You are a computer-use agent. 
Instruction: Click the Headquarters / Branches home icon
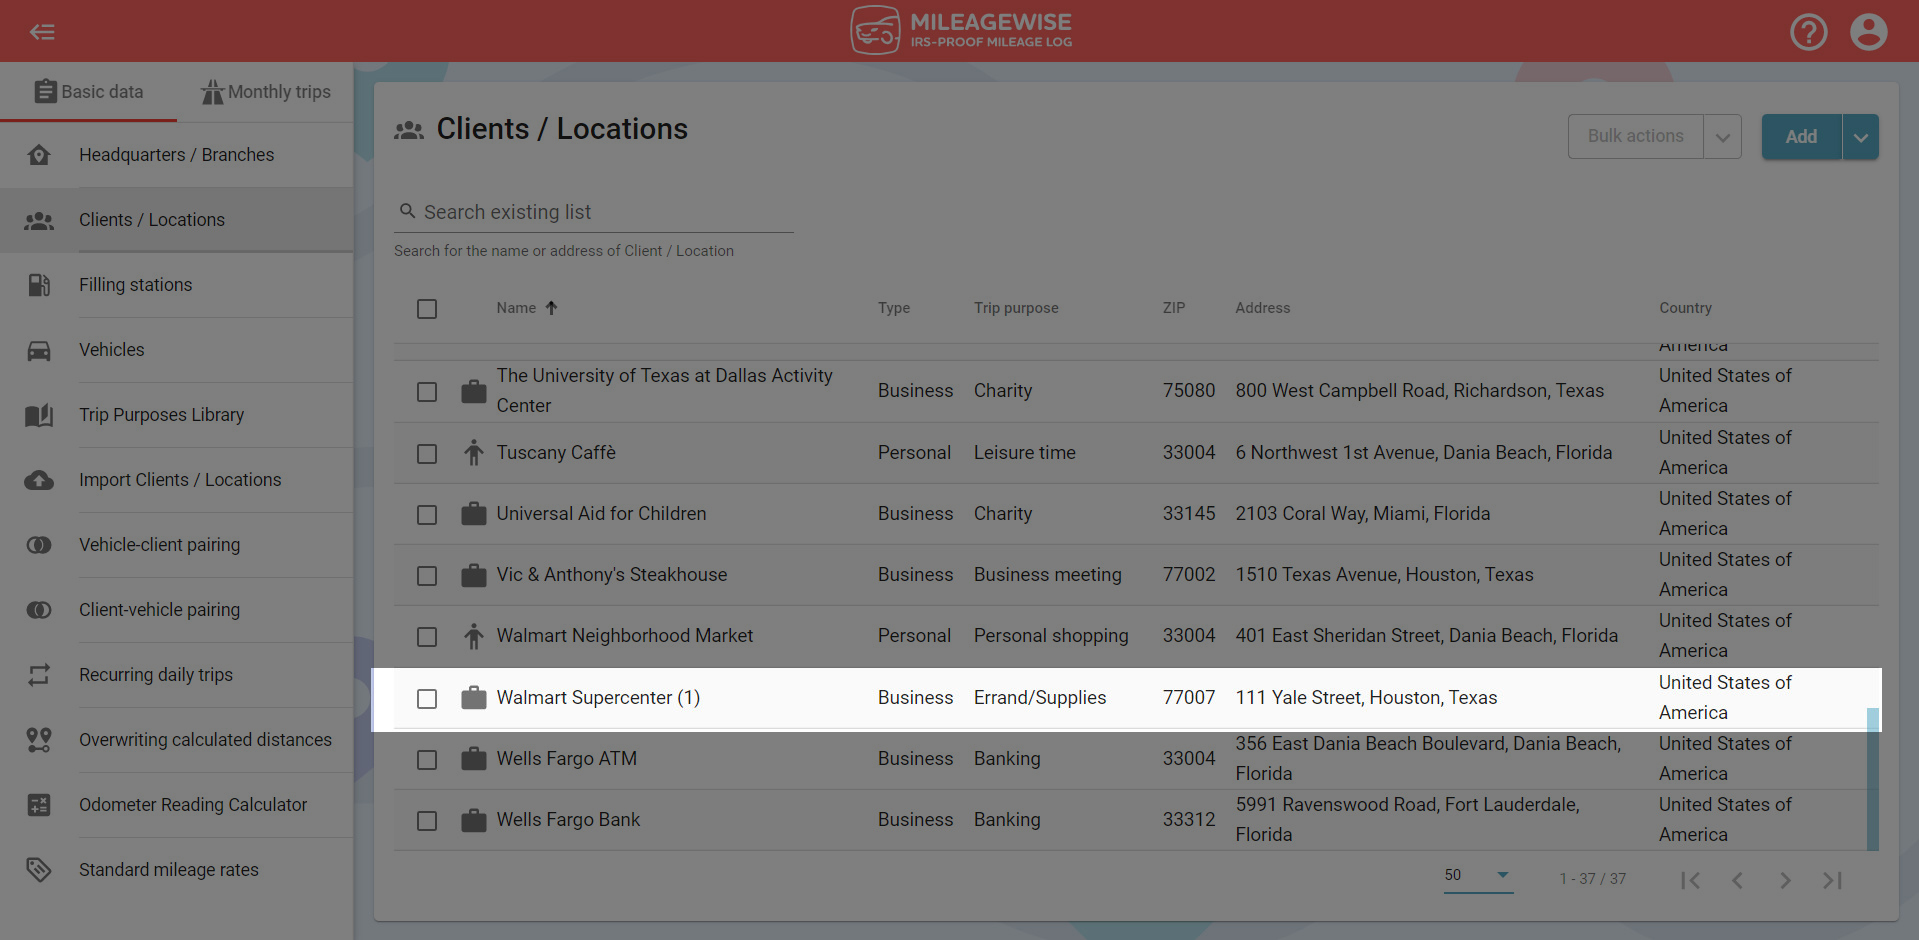point(39,155)
